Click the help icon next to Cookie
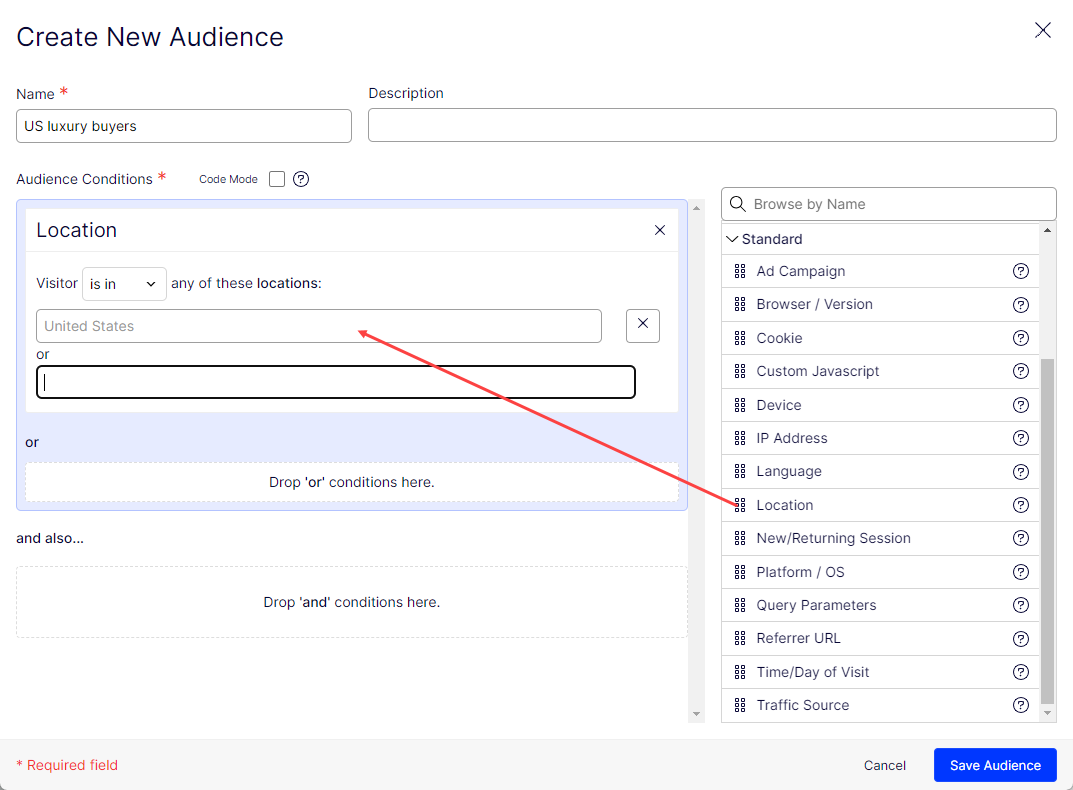Screen dimensions: 1073x790 tap(1020, 338)
